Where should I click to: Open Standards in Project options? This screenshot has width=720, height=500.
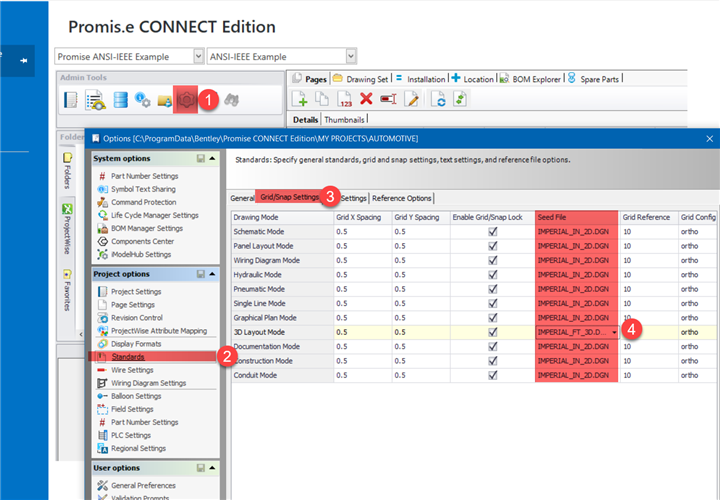(128, 357)
